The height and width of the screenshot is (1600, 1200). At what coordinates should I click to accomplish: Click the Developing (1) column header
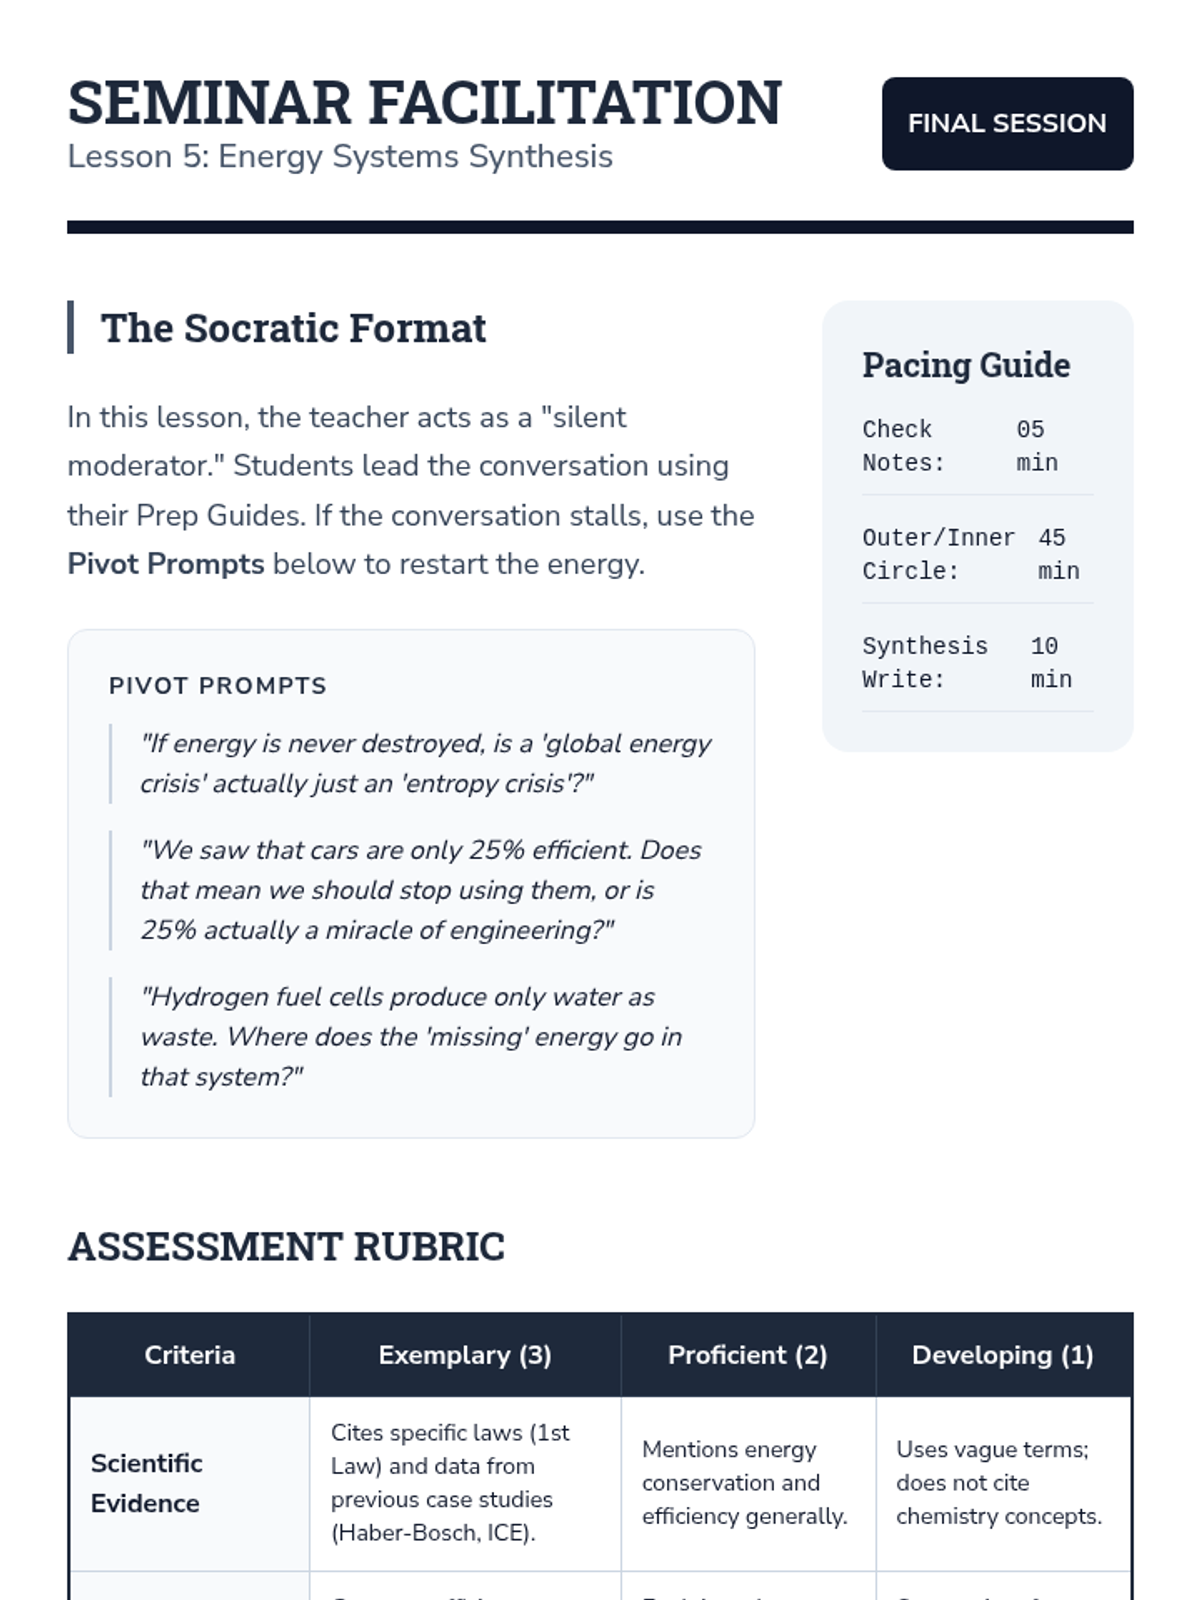pos(1003,1355)
